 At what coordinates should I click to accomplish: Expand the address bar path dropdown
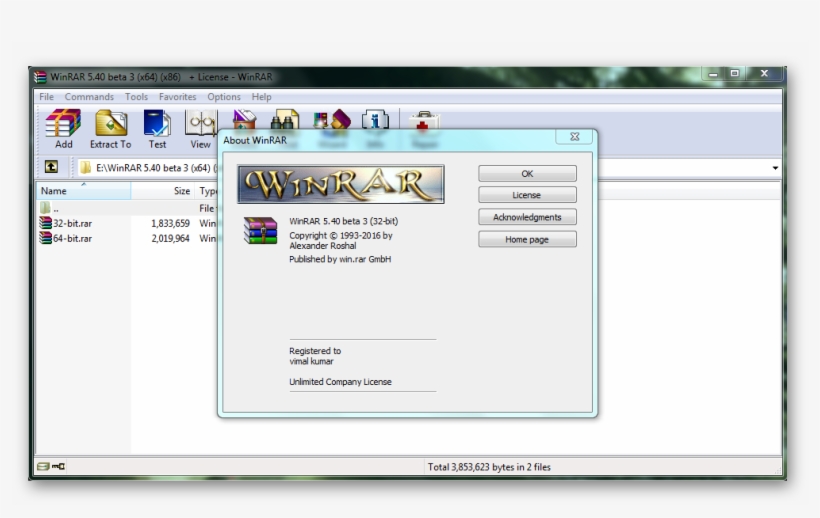775,168
